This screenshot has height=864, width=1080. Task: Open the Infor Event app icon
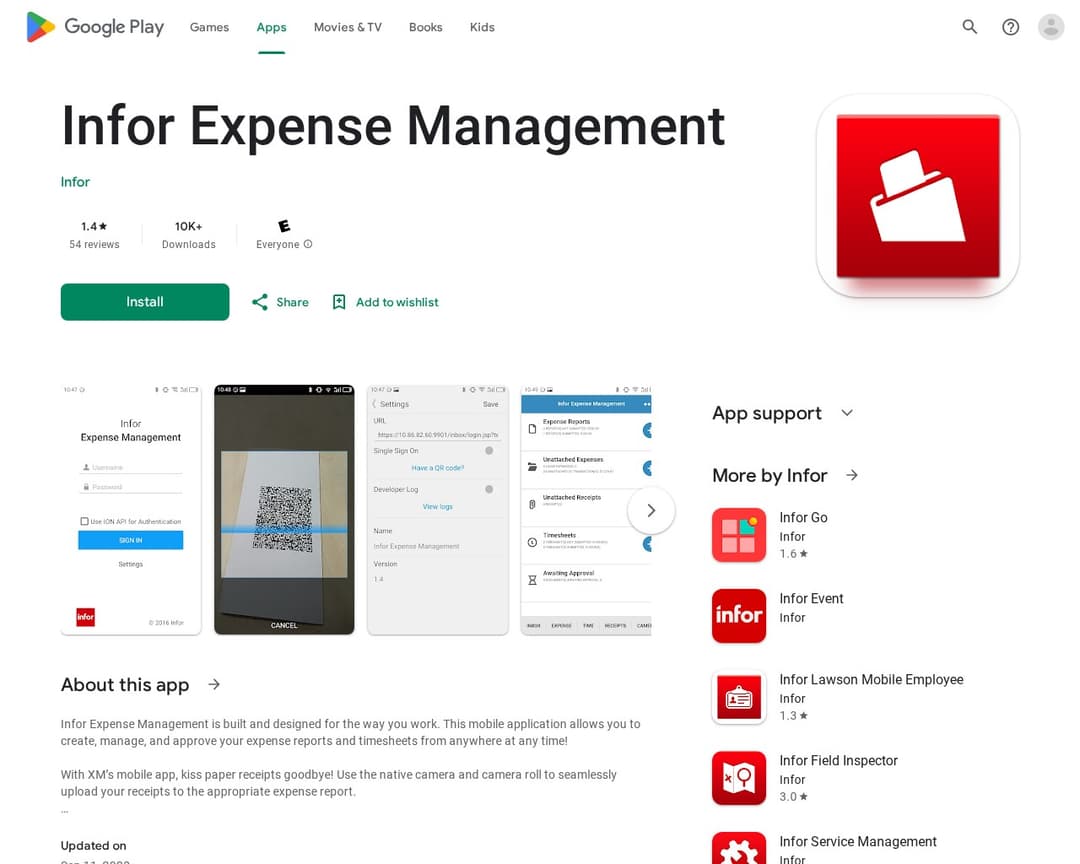pos(739,616)
